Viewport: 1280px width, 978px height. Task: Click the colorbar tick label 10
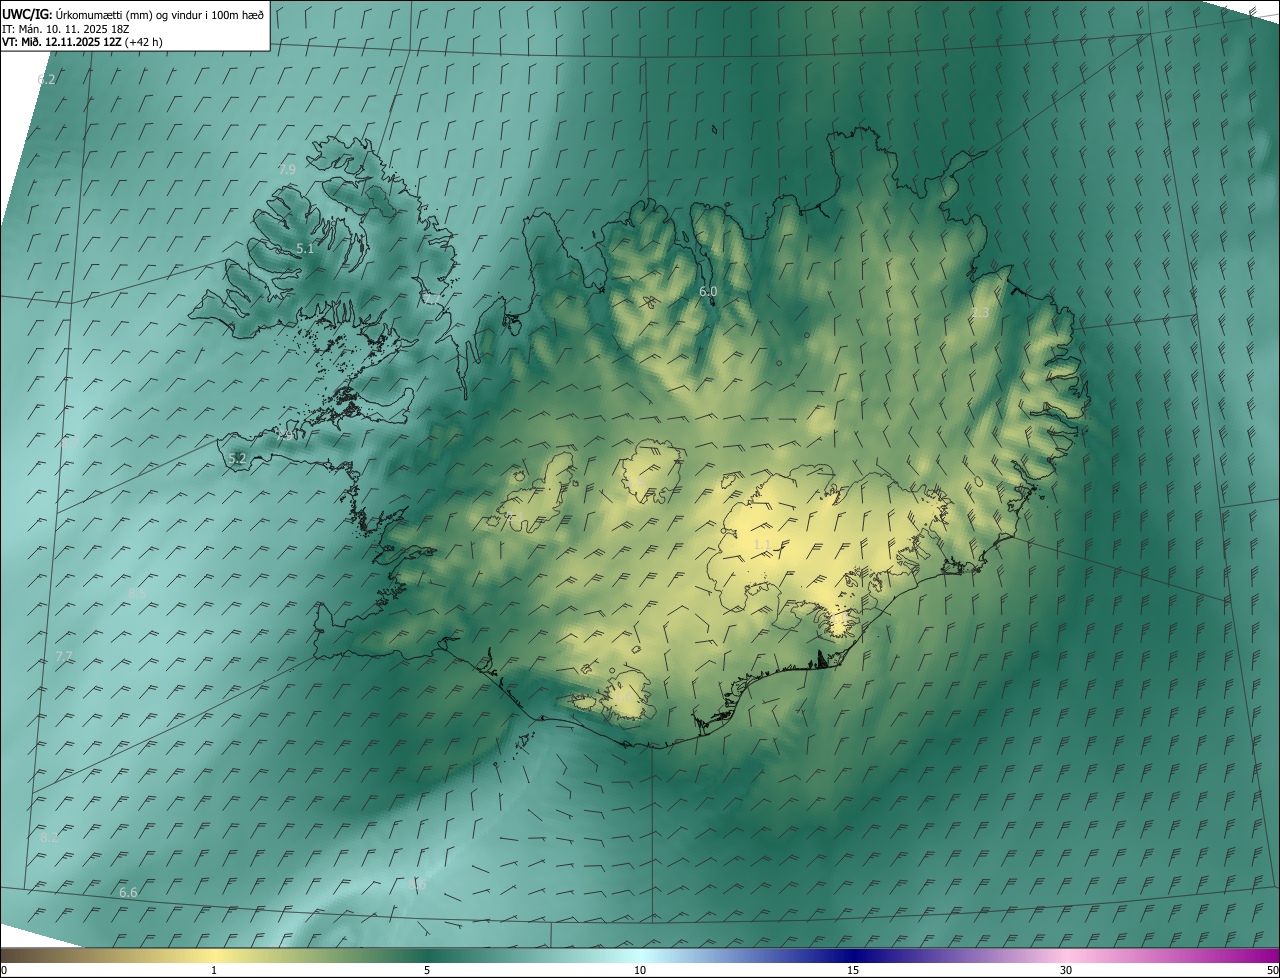click(x=640, y=970)
